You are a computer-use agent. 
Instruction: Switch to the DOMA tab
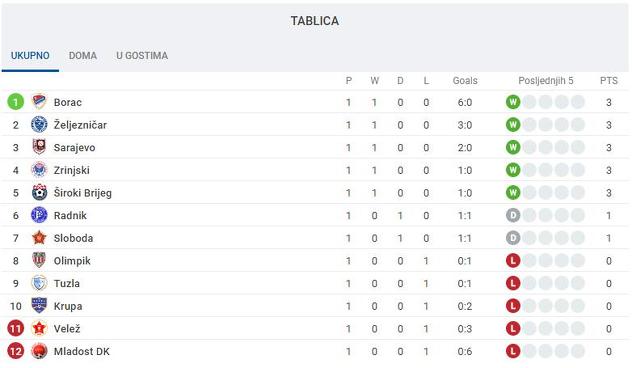pyautogui.click(x=83, y=56)
